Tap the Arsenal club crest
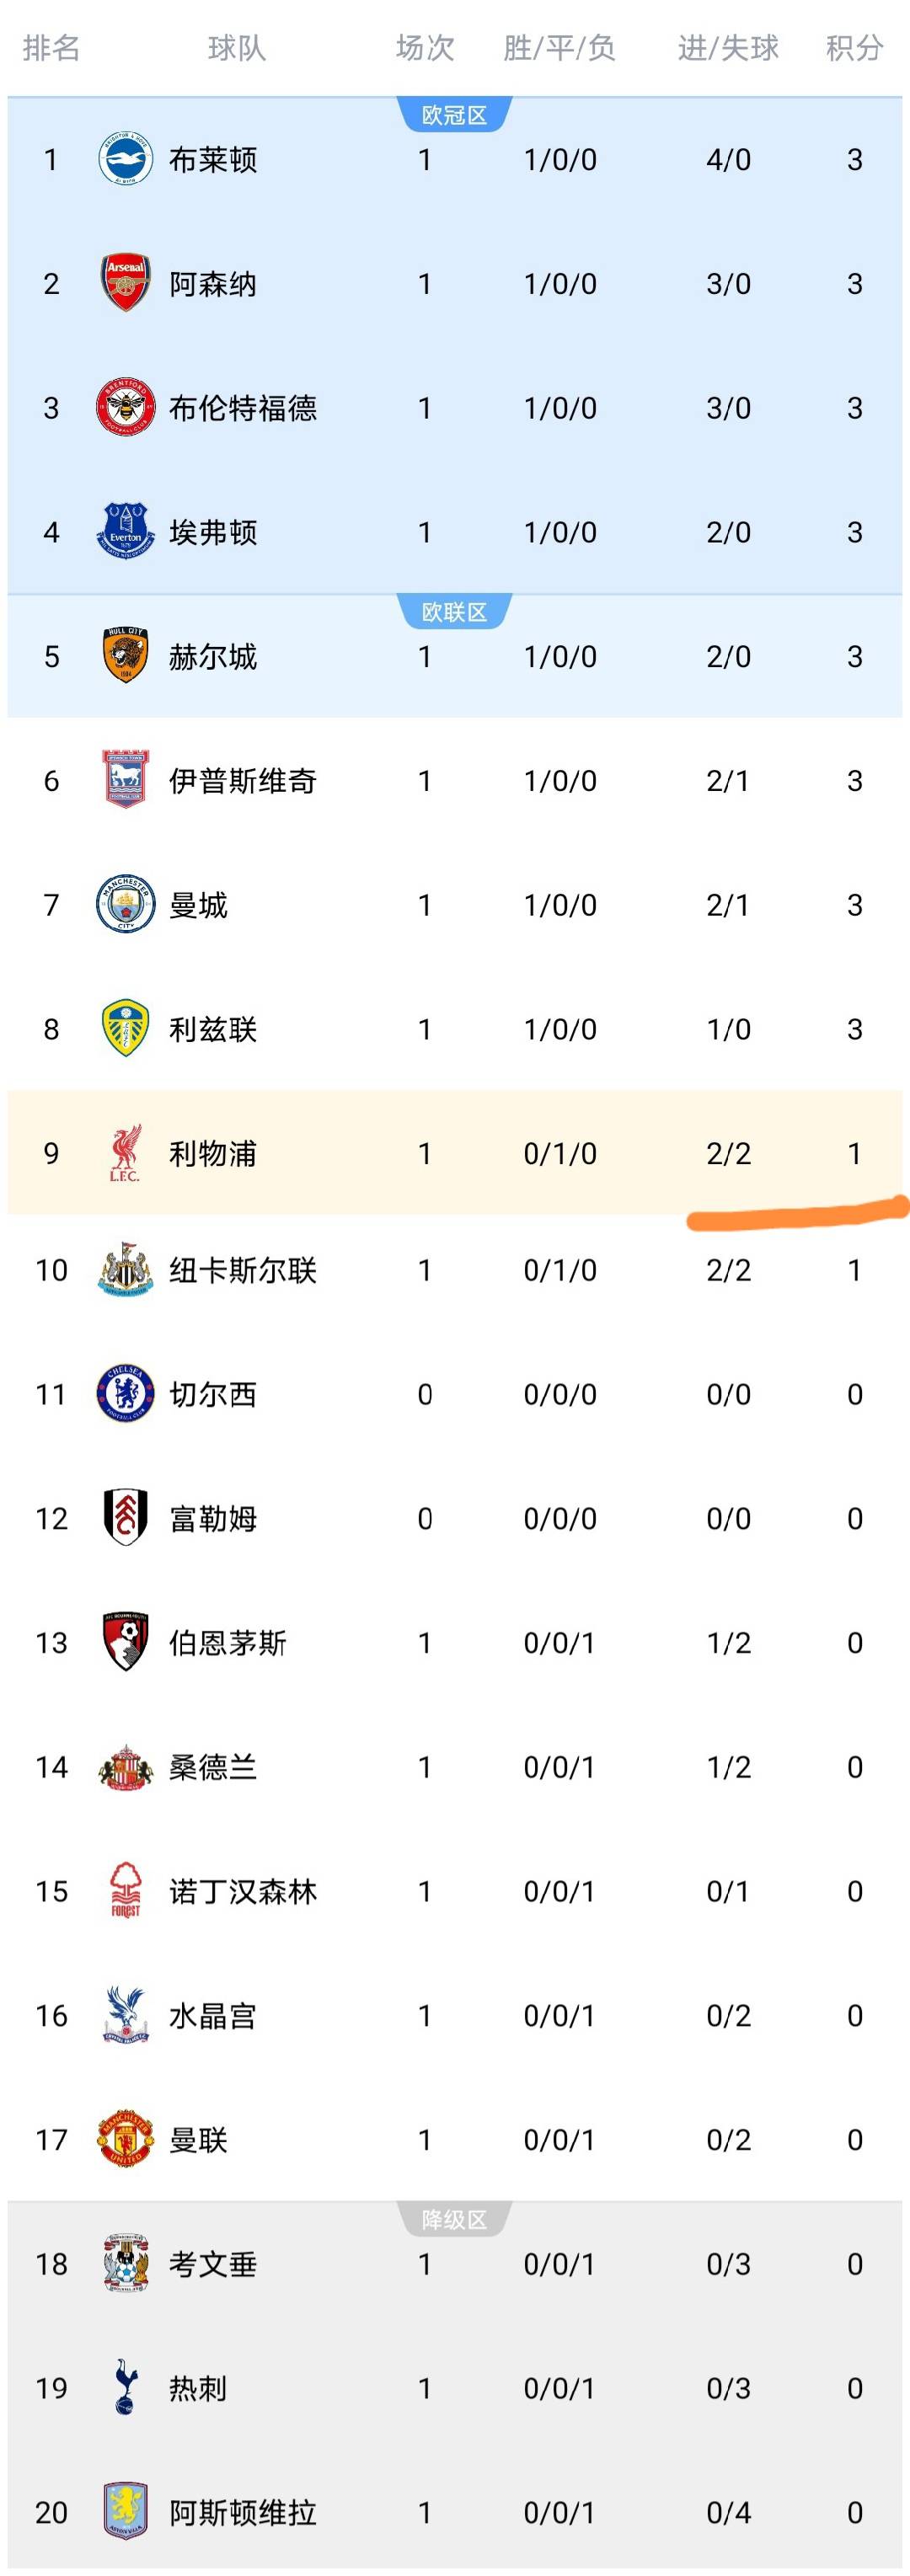910x2576 pixels. tap(125, 283)
